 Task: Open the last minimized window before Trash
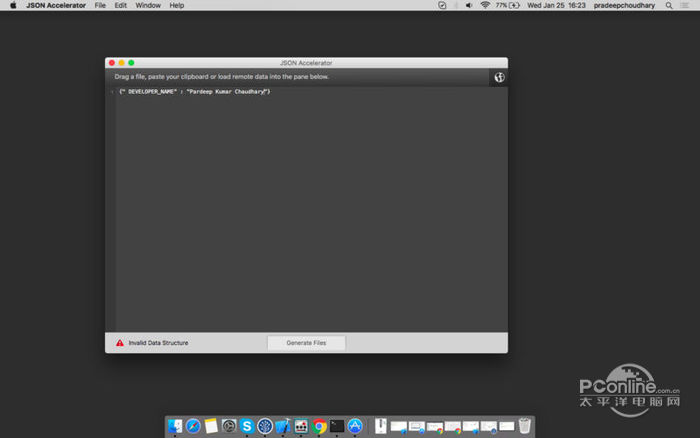click(x=507, y=426)
